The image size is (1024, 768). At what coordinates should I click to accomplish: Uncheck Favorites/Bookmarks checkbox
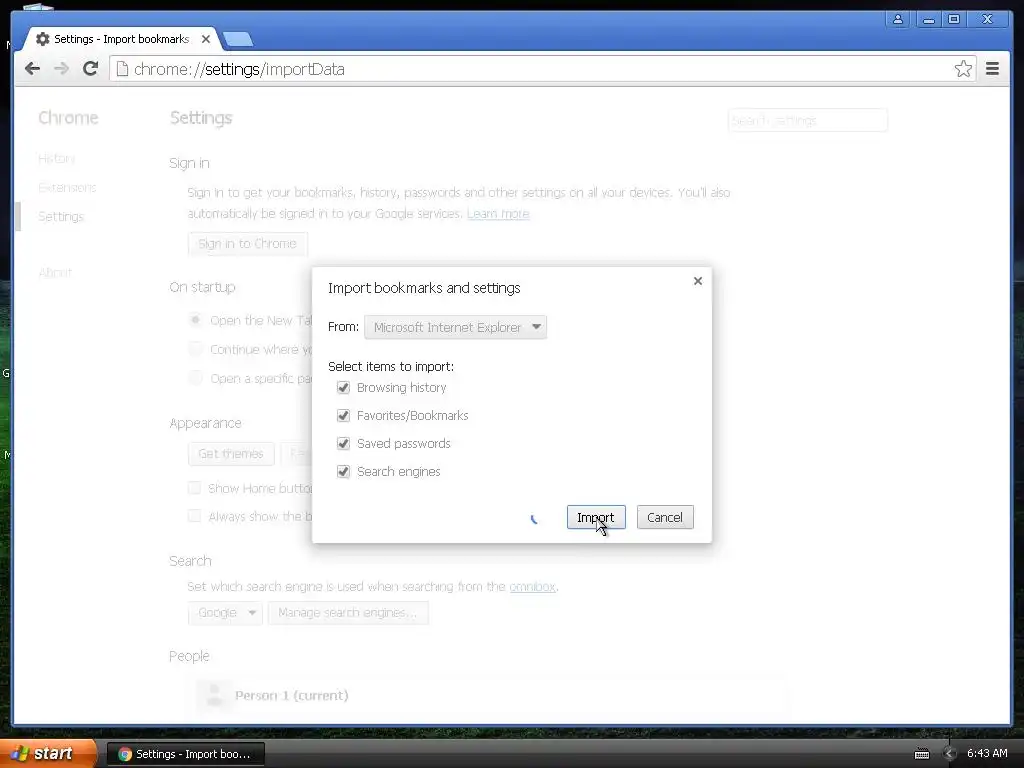point(344,415)
